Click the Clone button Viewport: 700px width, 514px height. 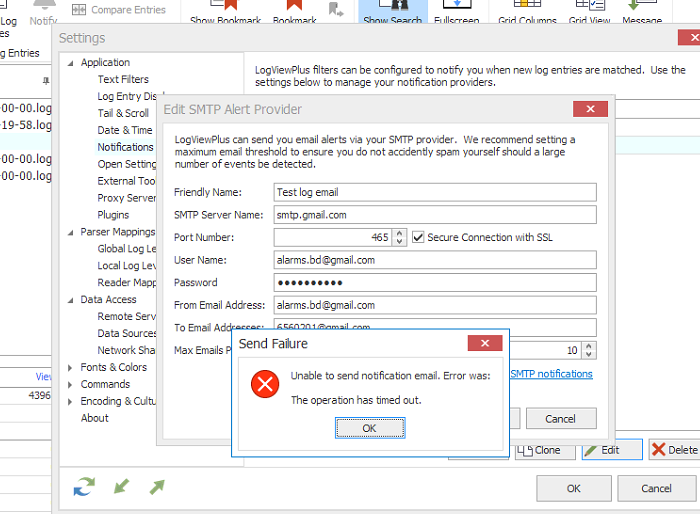click(545, 450)
